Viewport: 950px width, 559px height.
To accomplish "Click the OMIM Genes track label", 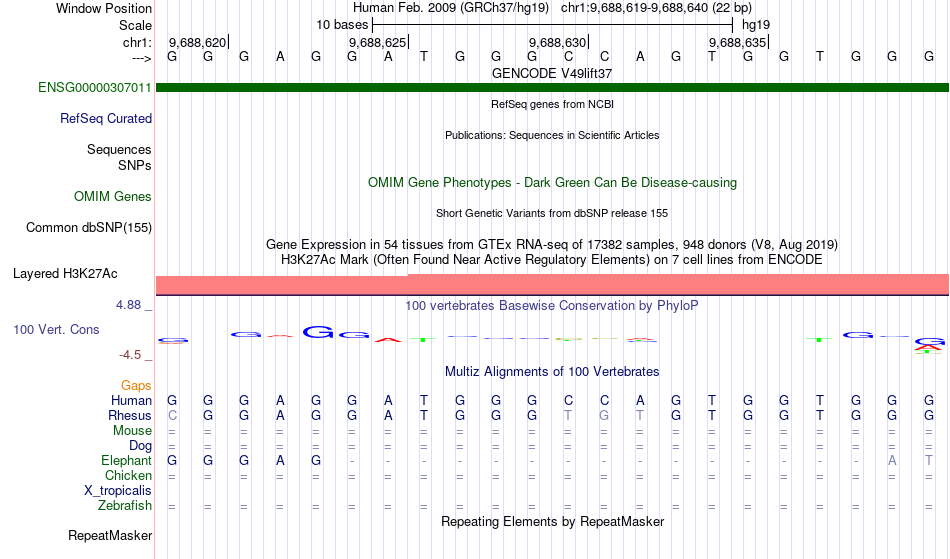I will click(x=113, y=197).
